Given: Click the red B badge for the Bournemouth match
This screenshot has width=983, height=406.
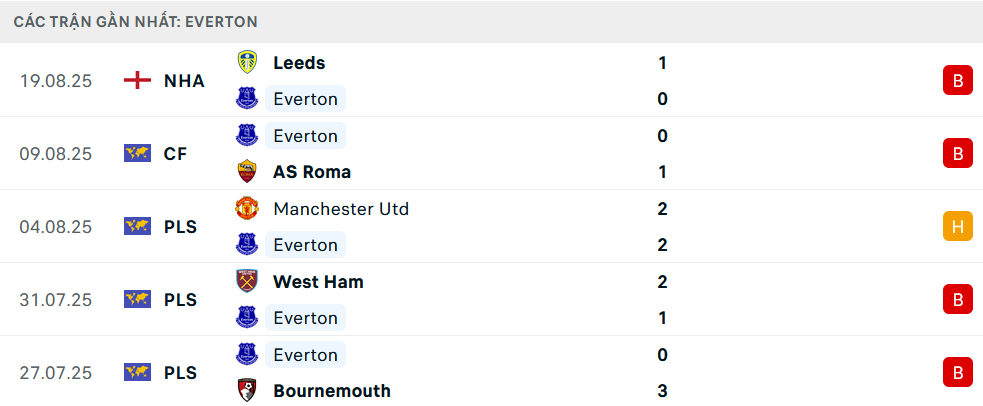Looking at the screenshot, I should pos(957,373).
